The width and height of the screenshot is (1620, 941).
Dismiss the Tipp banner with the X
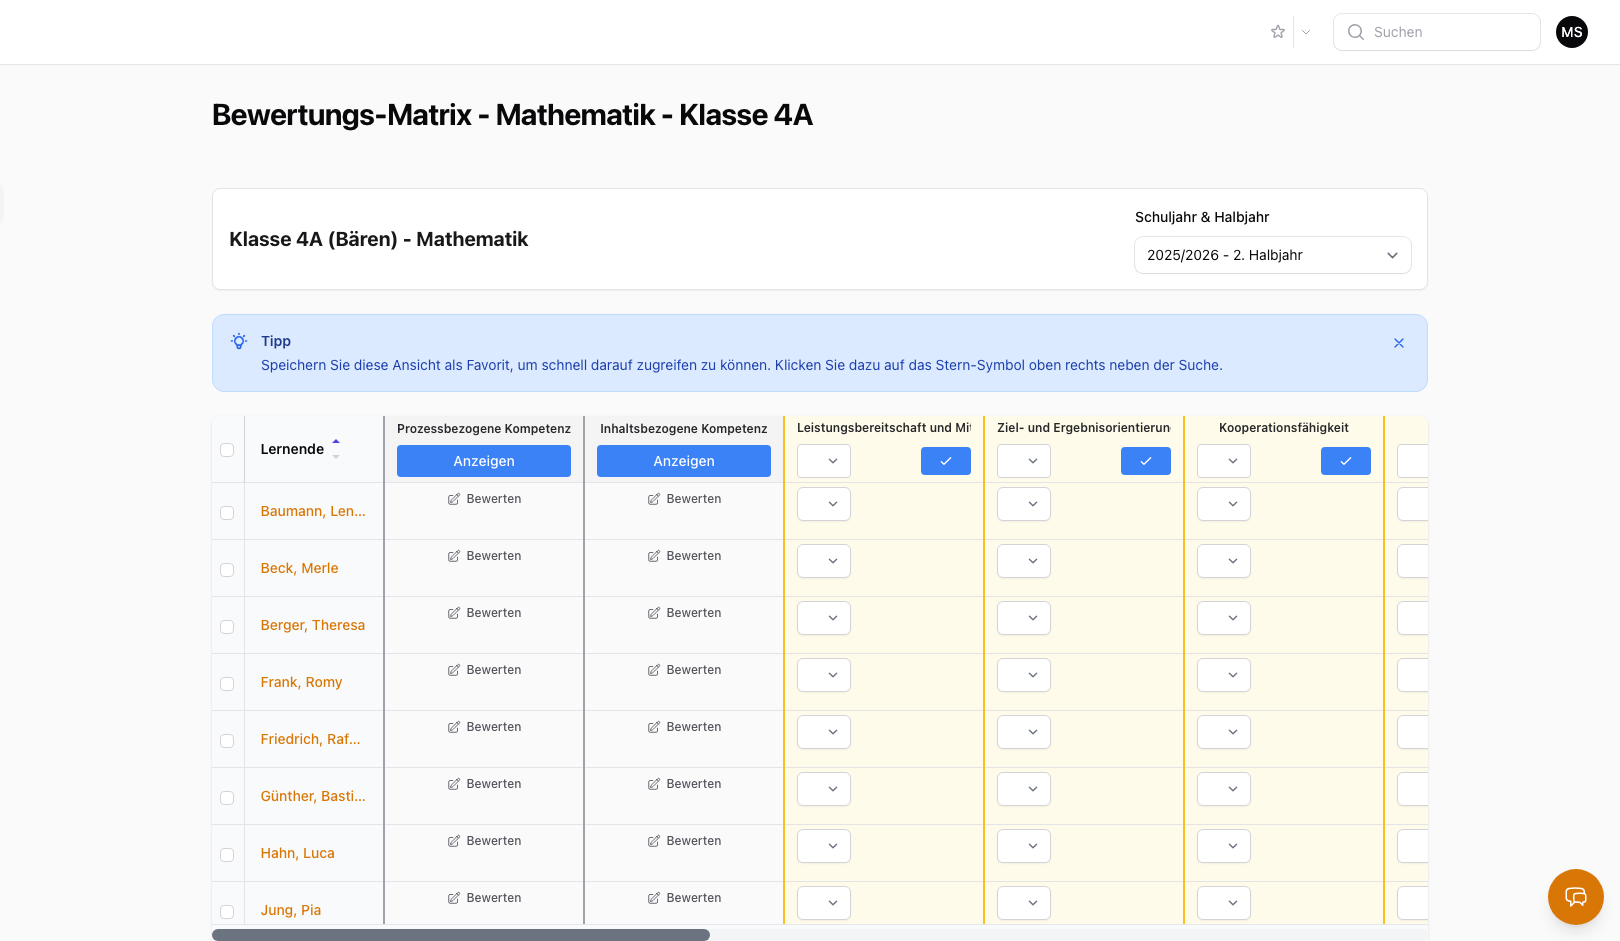click(1399, 342)
